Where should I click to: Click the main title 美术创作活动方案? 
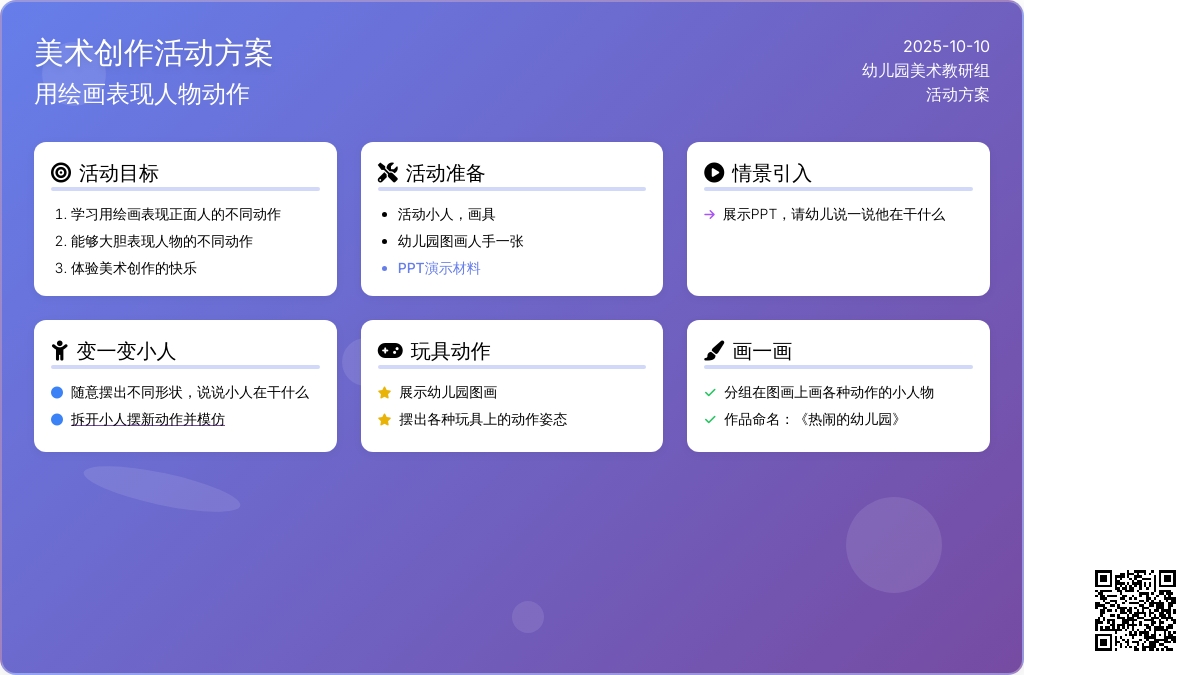pyautogui.click(x=153, y=53)
